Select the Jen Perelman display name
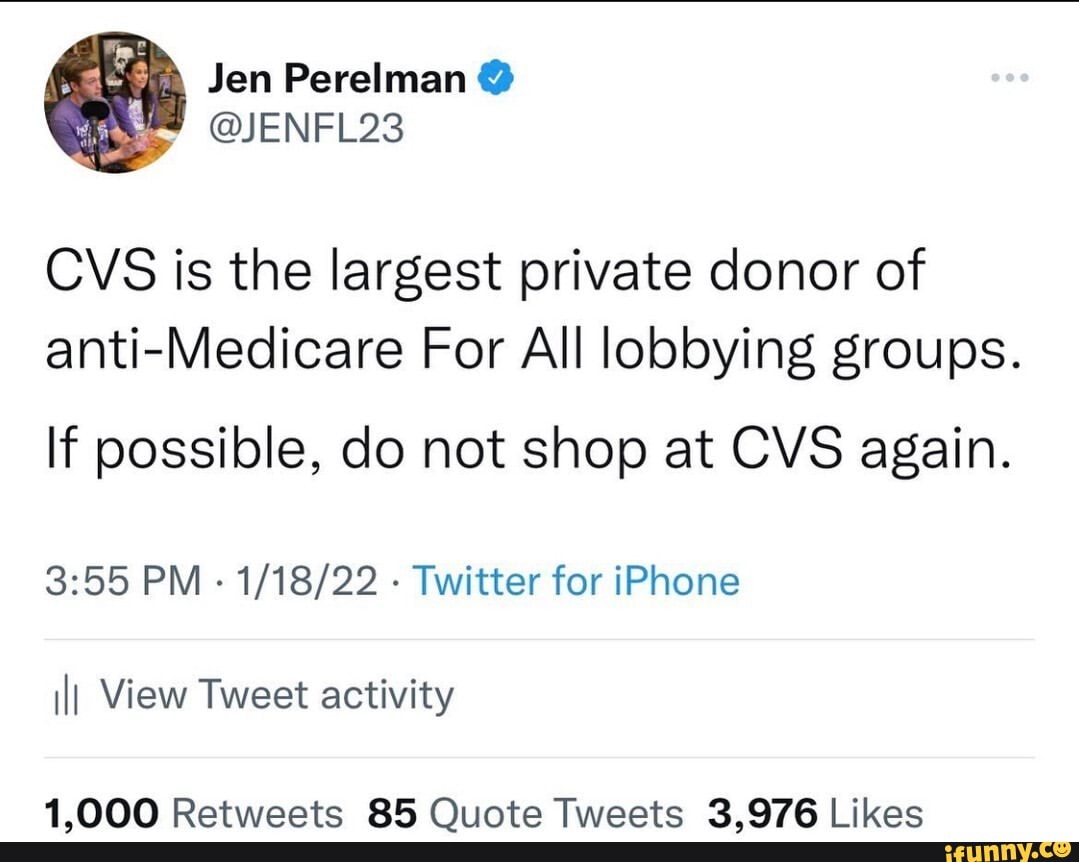 point(335,76)
